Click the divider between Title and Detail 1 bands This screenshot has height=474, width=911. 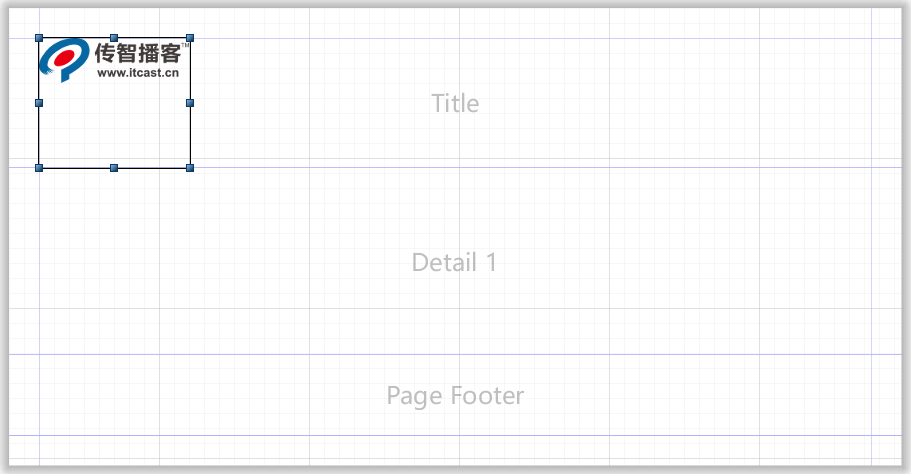(x=455, y=168)
